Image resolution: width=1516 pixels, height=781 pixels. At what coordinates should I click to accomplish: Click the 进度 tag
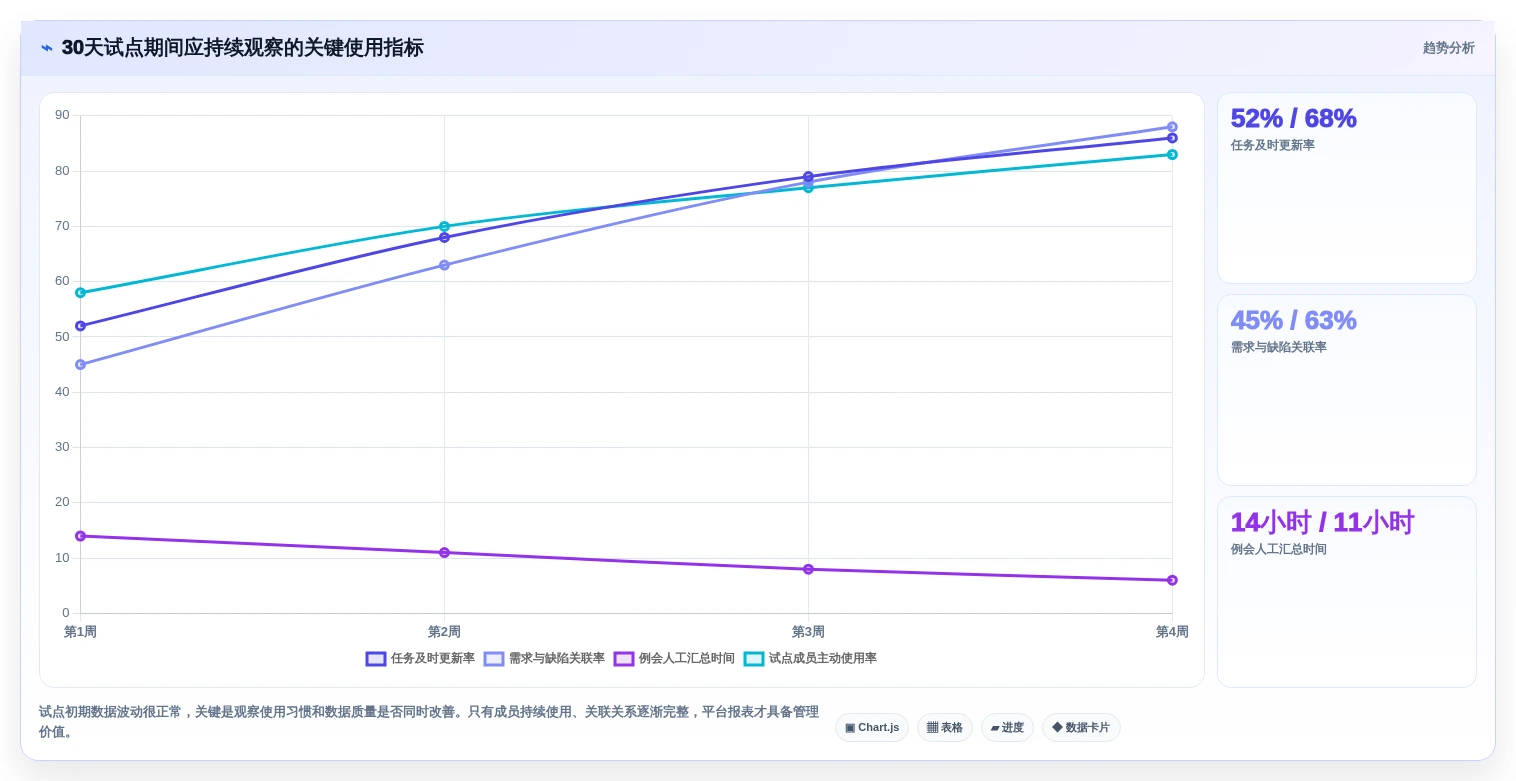1007,728
